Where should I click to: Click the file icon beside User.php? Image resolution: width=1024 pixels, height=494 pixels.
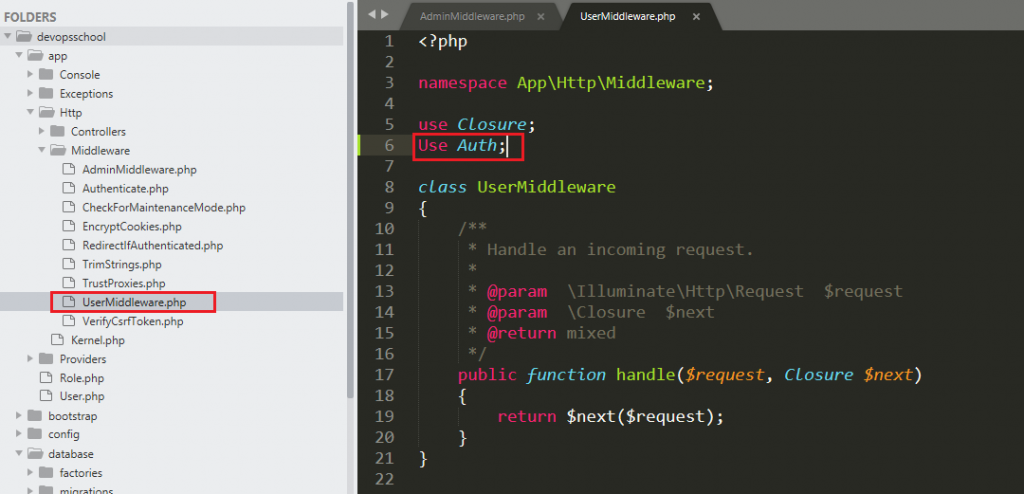tap(43, 397)
